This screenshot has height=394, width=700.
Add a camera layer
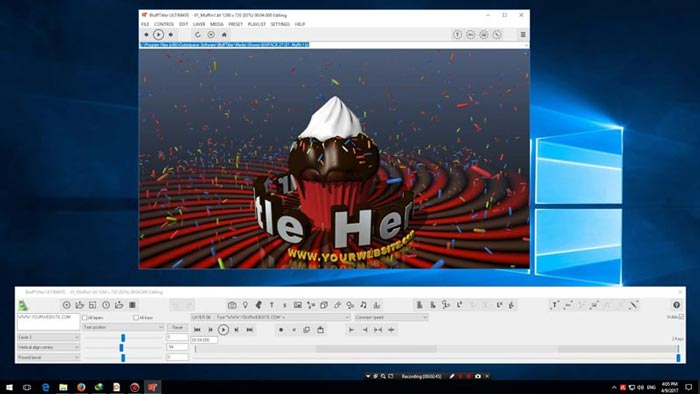click(232, 305)
